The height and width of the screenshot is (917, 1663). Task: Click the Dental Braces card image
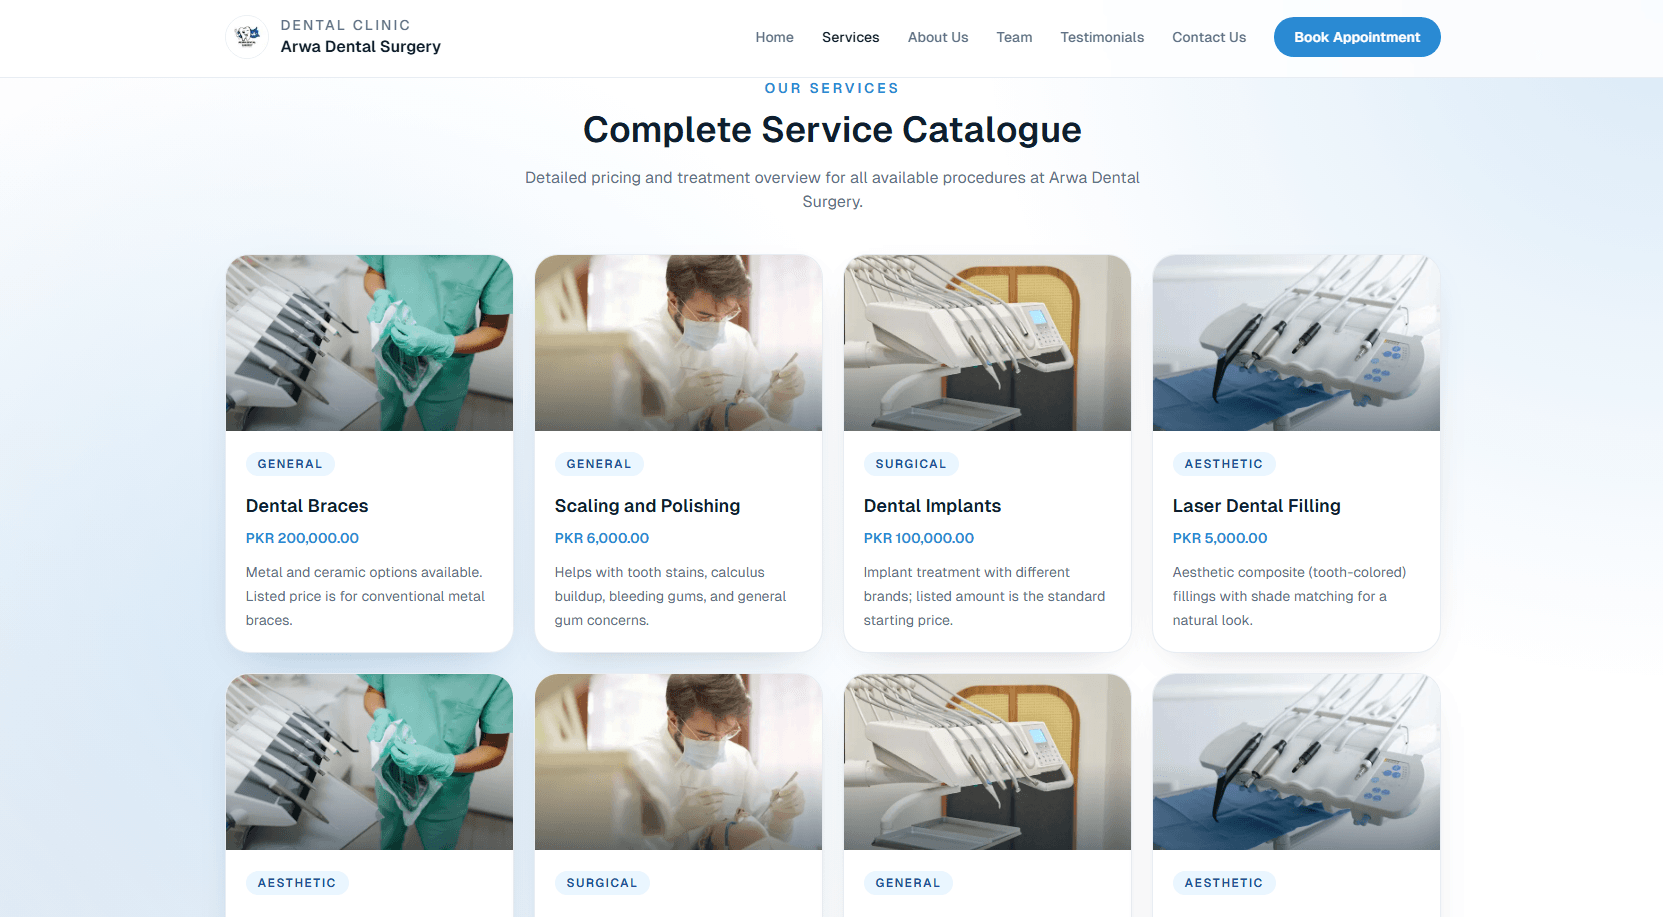click(369, 342)
